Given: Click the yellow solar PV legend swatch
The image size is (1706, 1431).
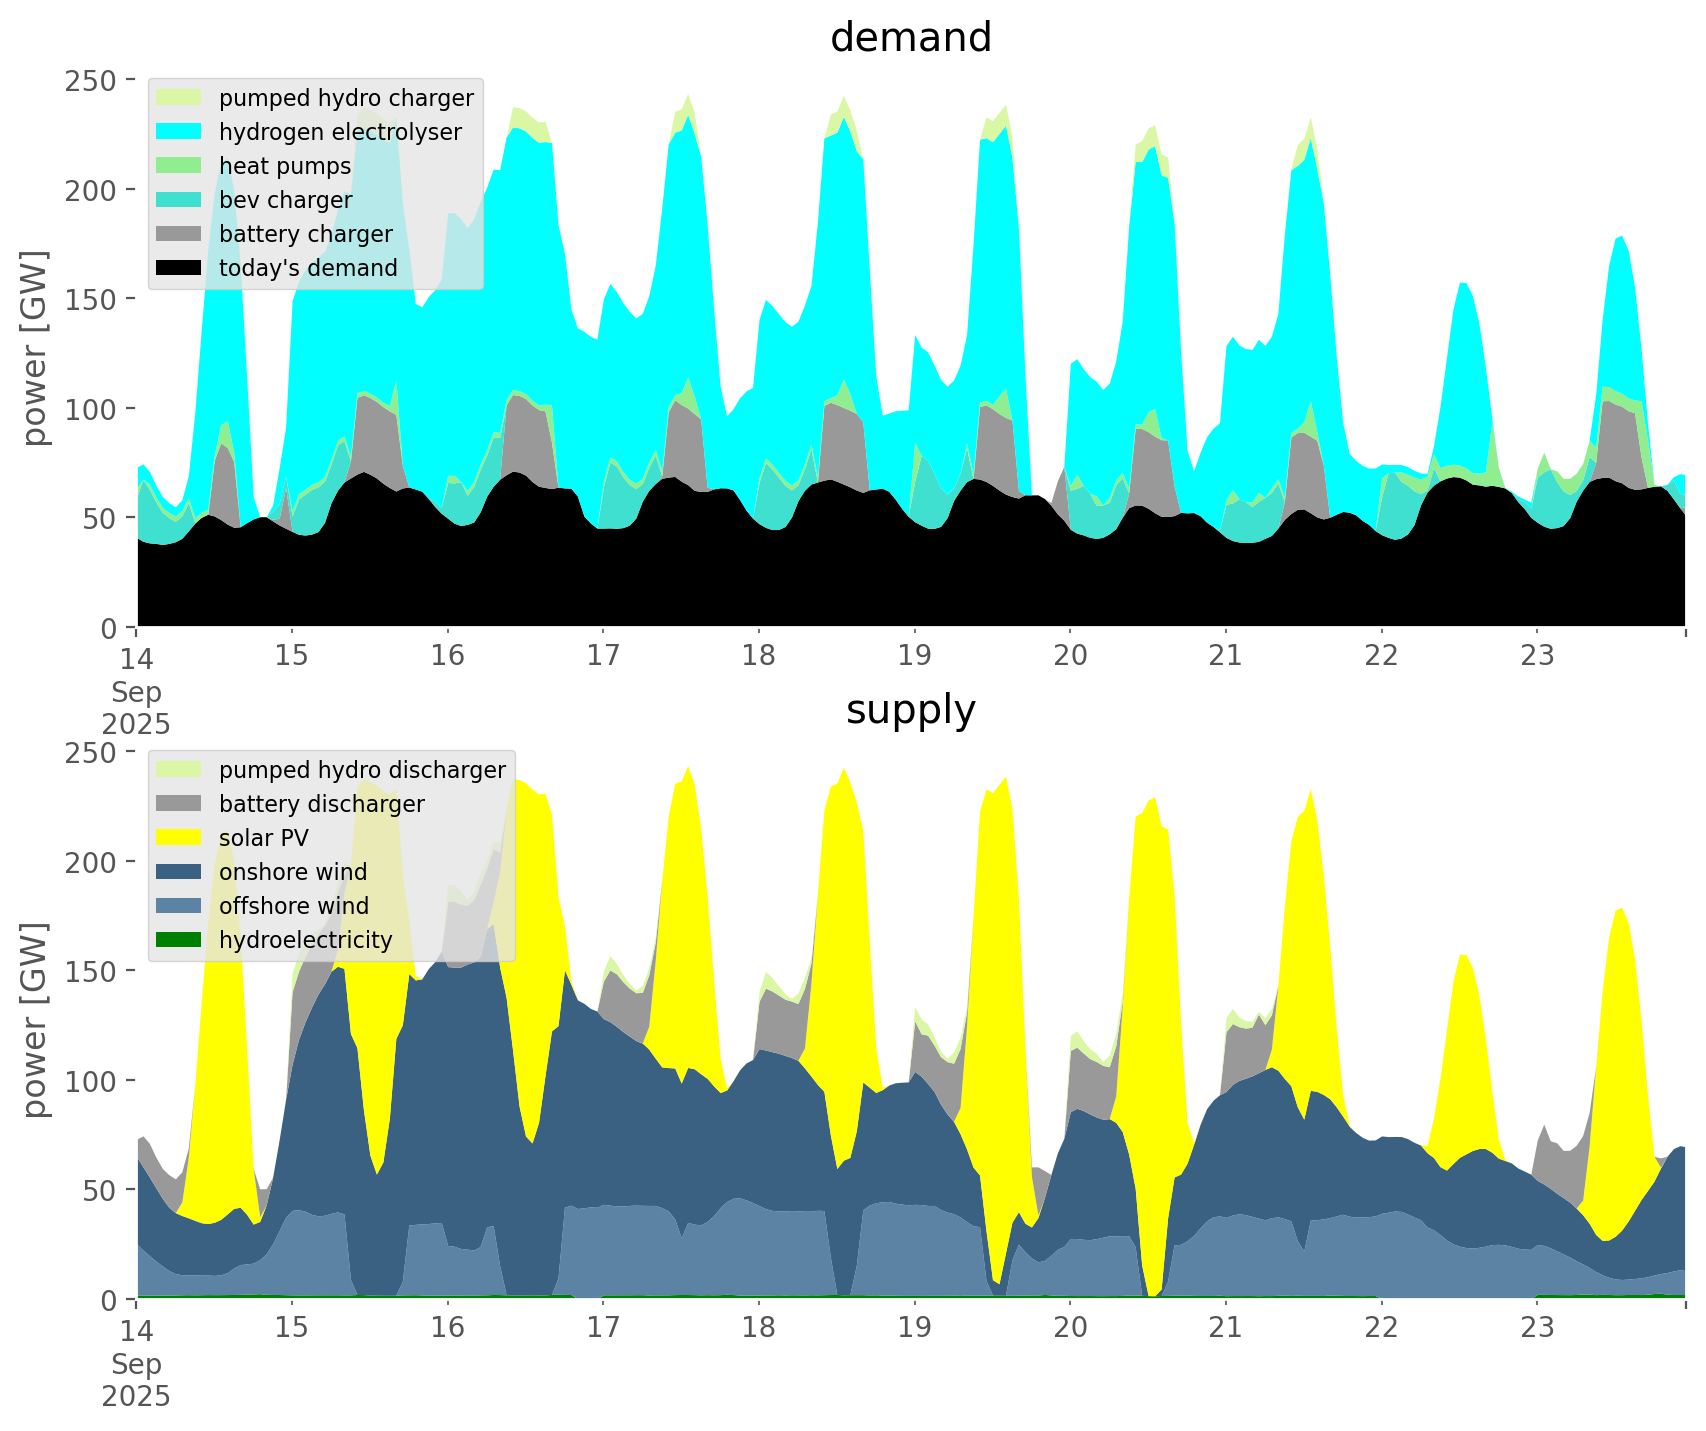Looking at the screenshot, I should 180,838.
